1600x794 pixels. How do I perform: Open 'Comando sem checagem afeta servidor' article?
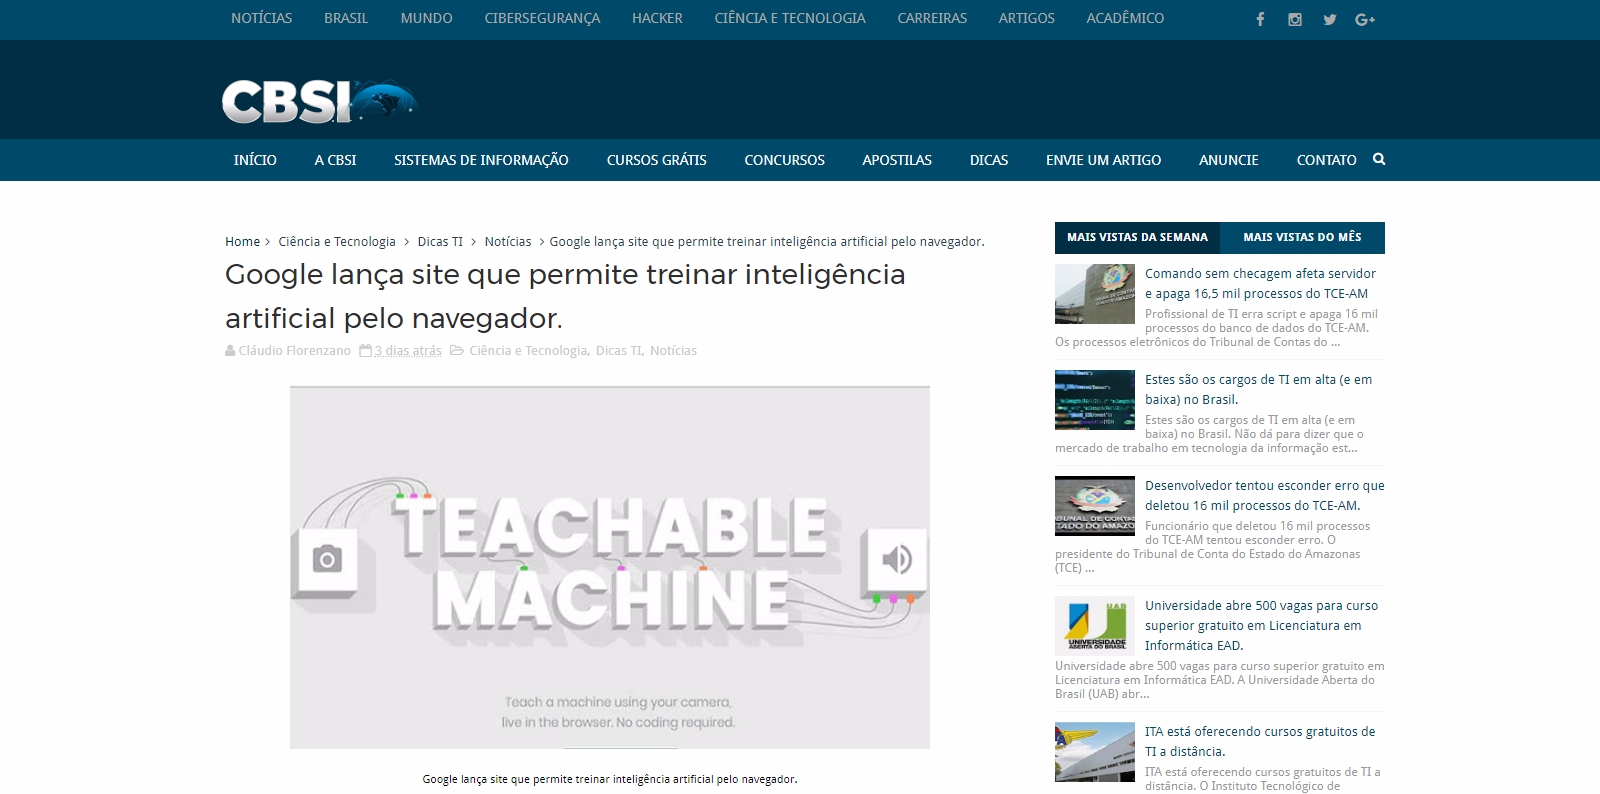click(x=1260, y=283)
